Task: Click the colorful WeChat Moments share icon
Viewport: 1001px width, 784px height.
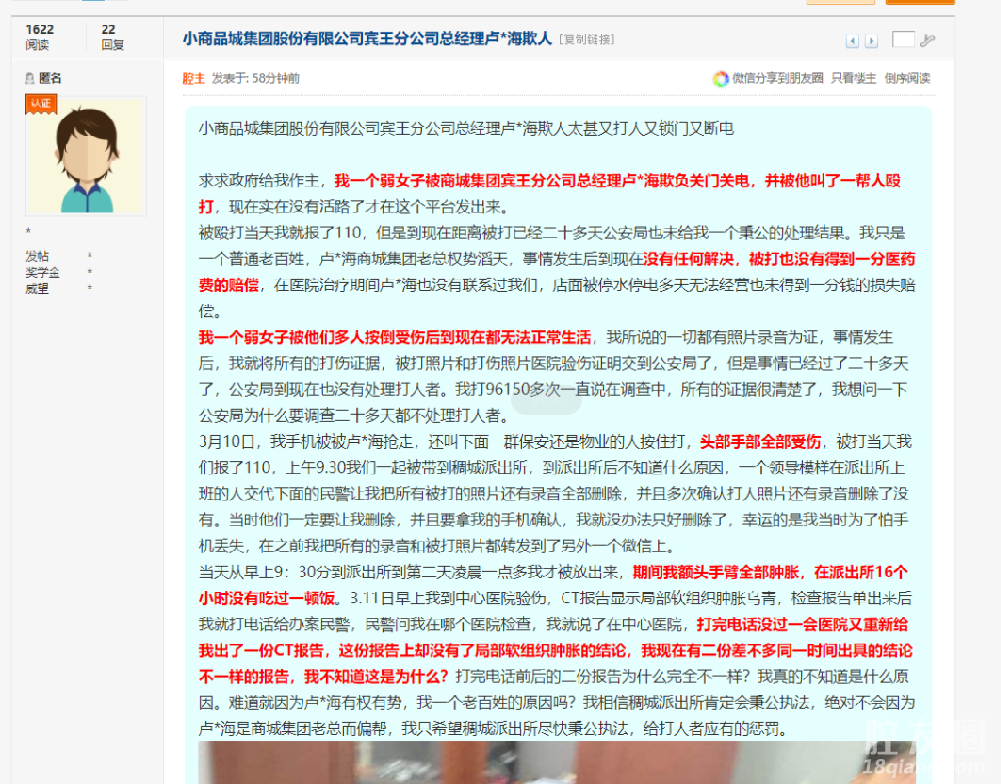Action: pyautogui.click(x=720, y=78)
